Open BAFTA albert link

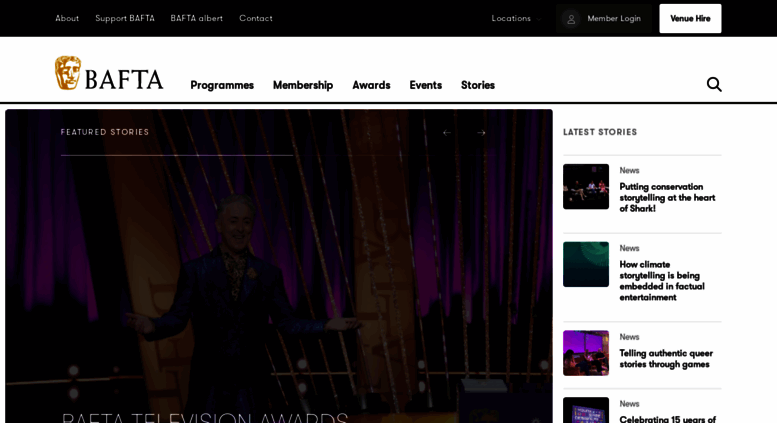tap(197, 18)
